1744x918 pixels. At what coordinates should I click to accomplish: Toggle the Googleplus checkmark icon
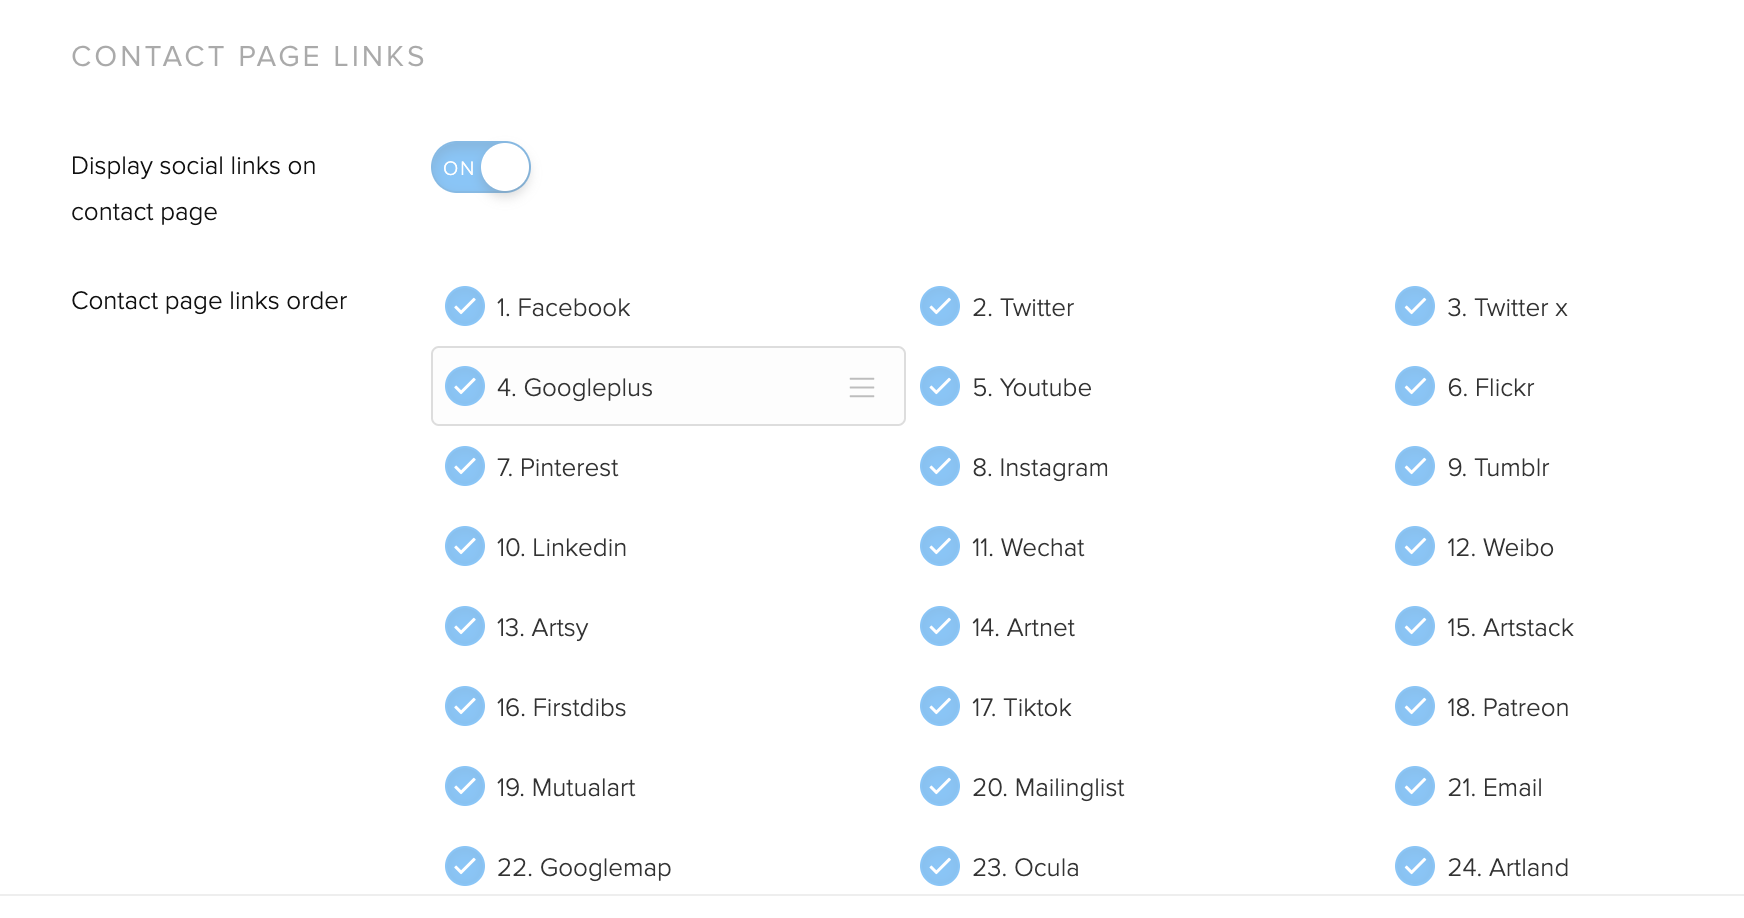[x=465, y=386]
